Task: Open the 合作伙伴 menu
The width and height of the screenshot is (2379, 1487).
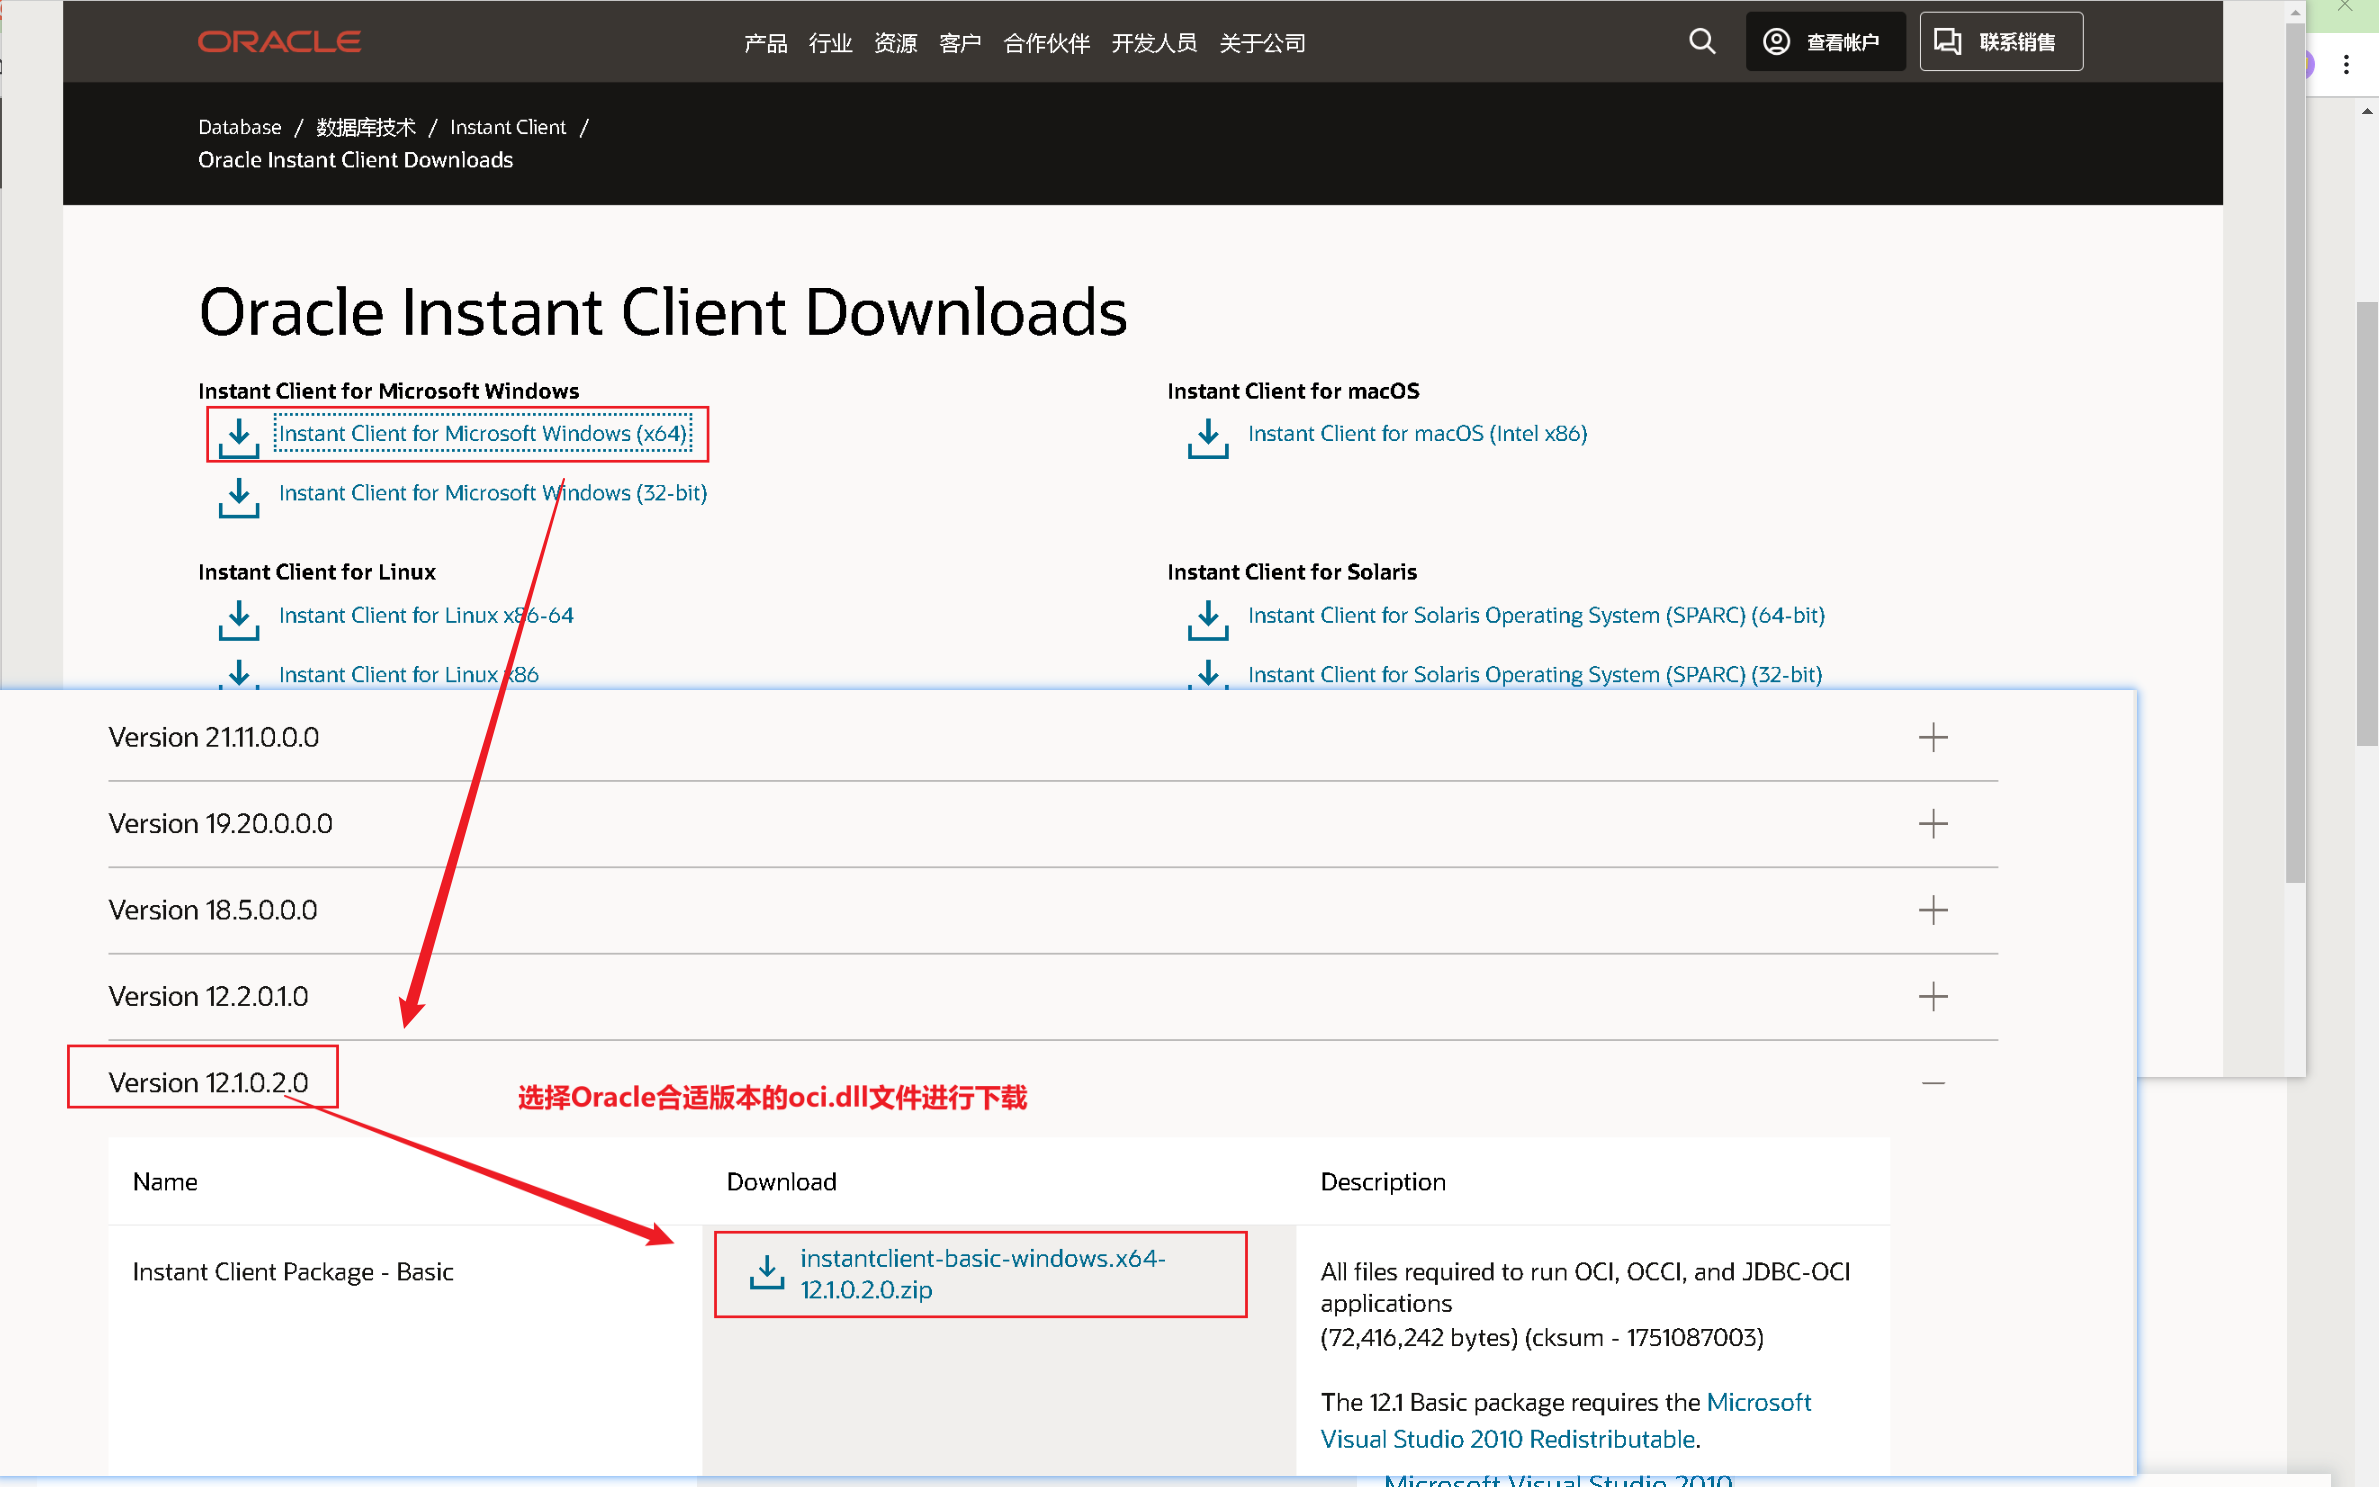Action: click(1046, 43)
